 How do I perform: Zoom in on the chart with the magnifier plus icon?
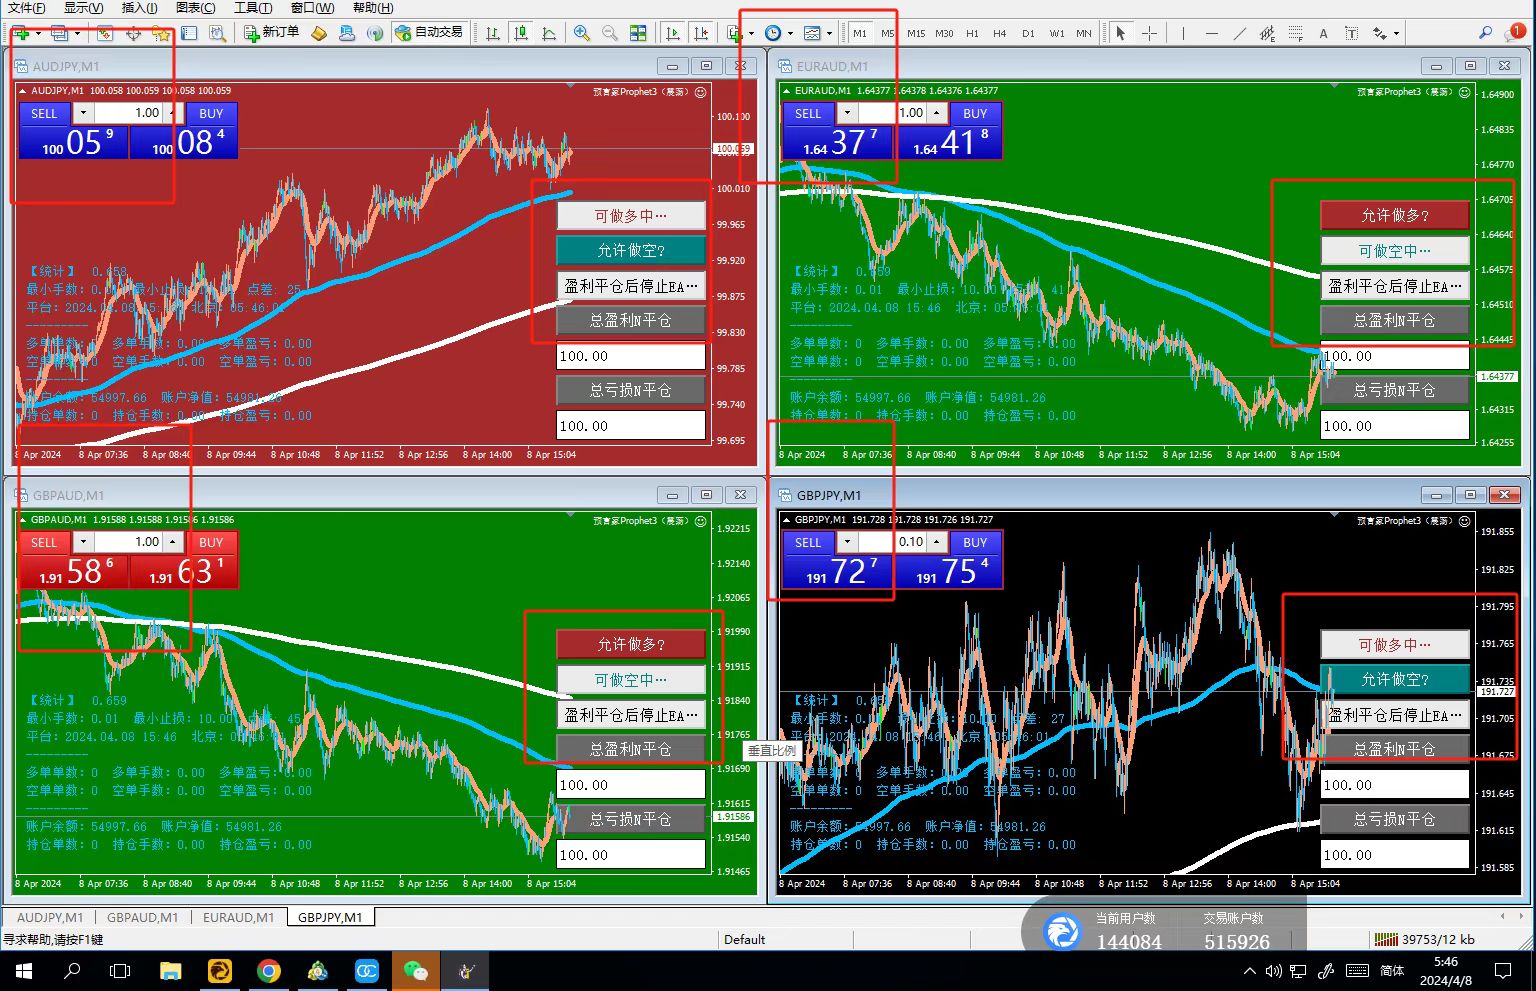point(581,33)
